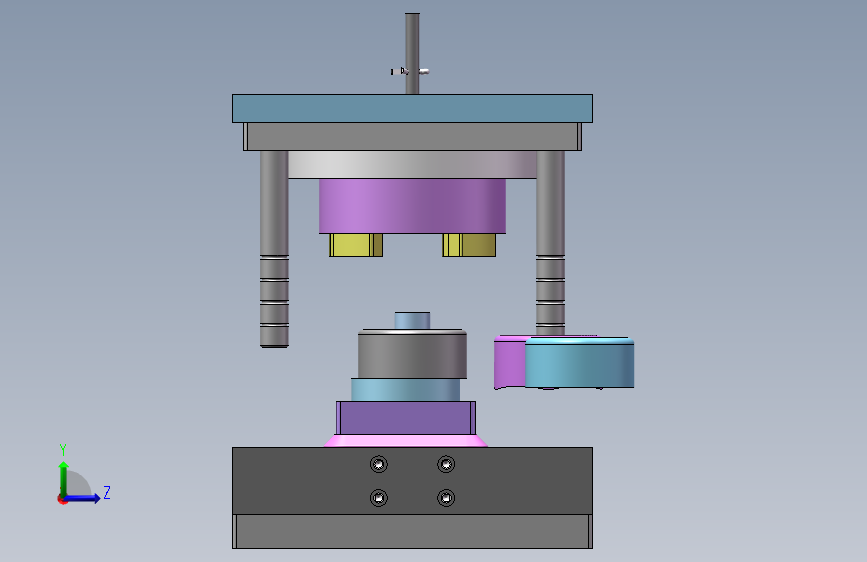Select the small cross pin on the shank
This screenshot has height=562, width=867.
pyautogui.click(x=410, y=71)
